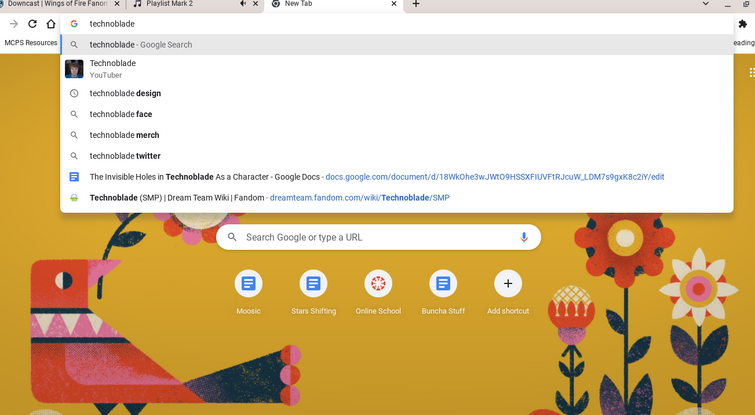Click the Google Docs icon in suggestions
Screen dimensions: 755x415
(74, 177)
